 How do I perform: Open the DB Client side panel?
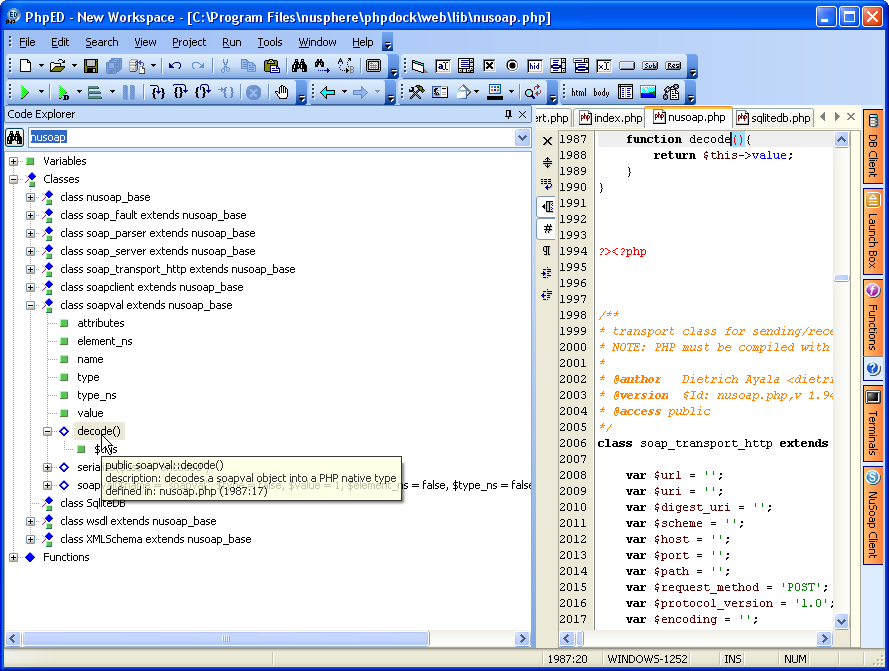pos(872,148)
